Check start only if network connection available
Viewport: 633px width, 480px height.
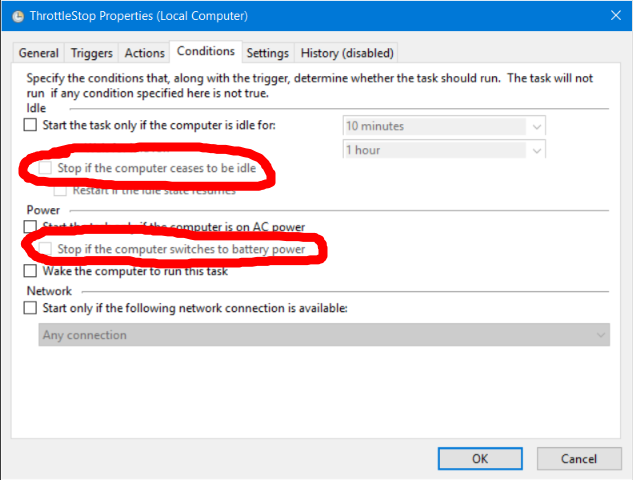(30, 308)
